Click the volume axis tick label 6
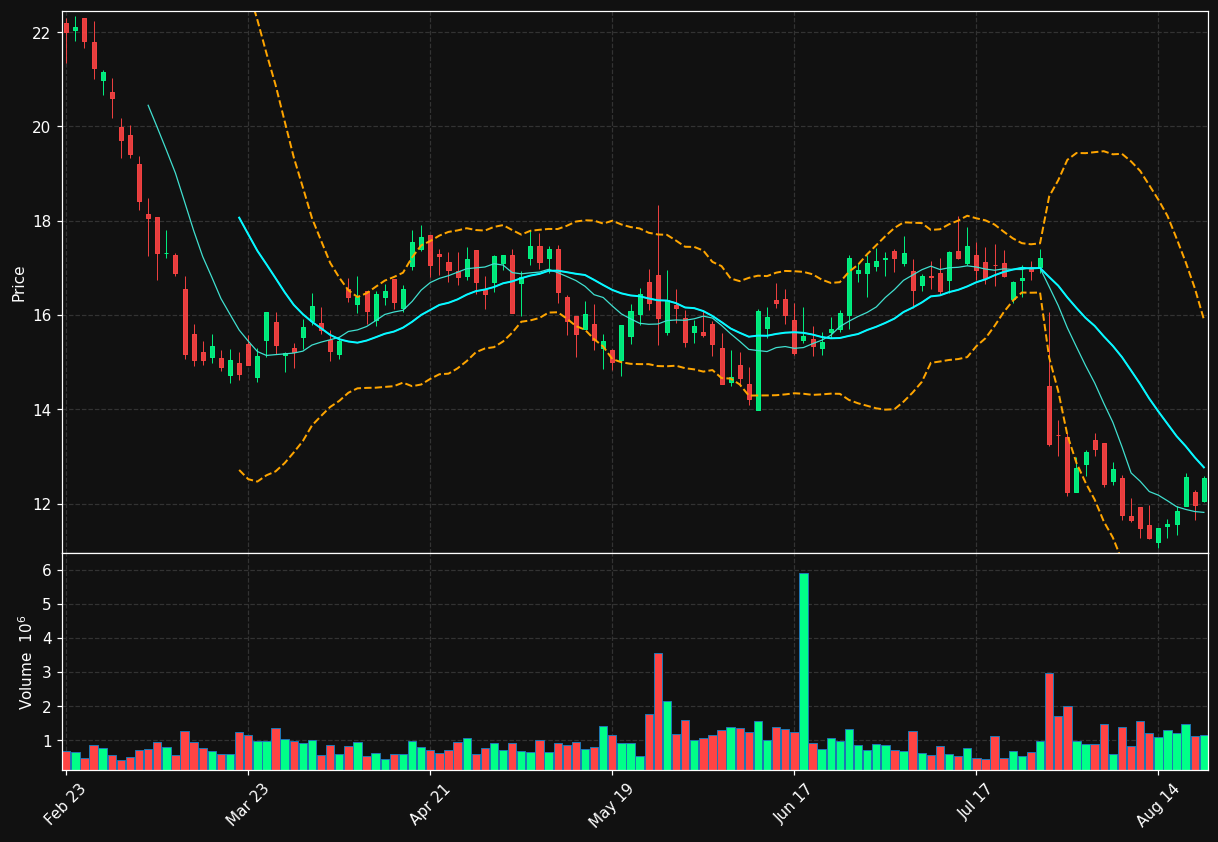The height and width of the screenshot is (842, 1218). (x=46, y=570)
